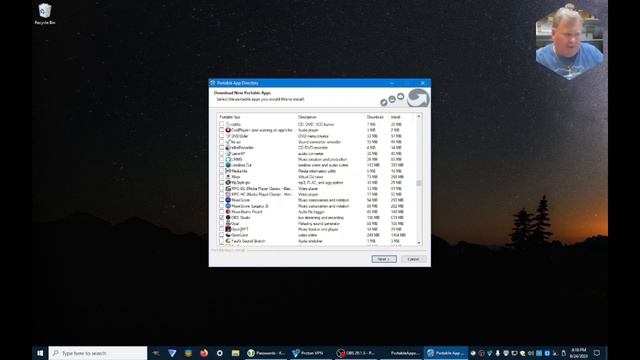Uncheck the OBS Studio checkbox

(222, 218)
